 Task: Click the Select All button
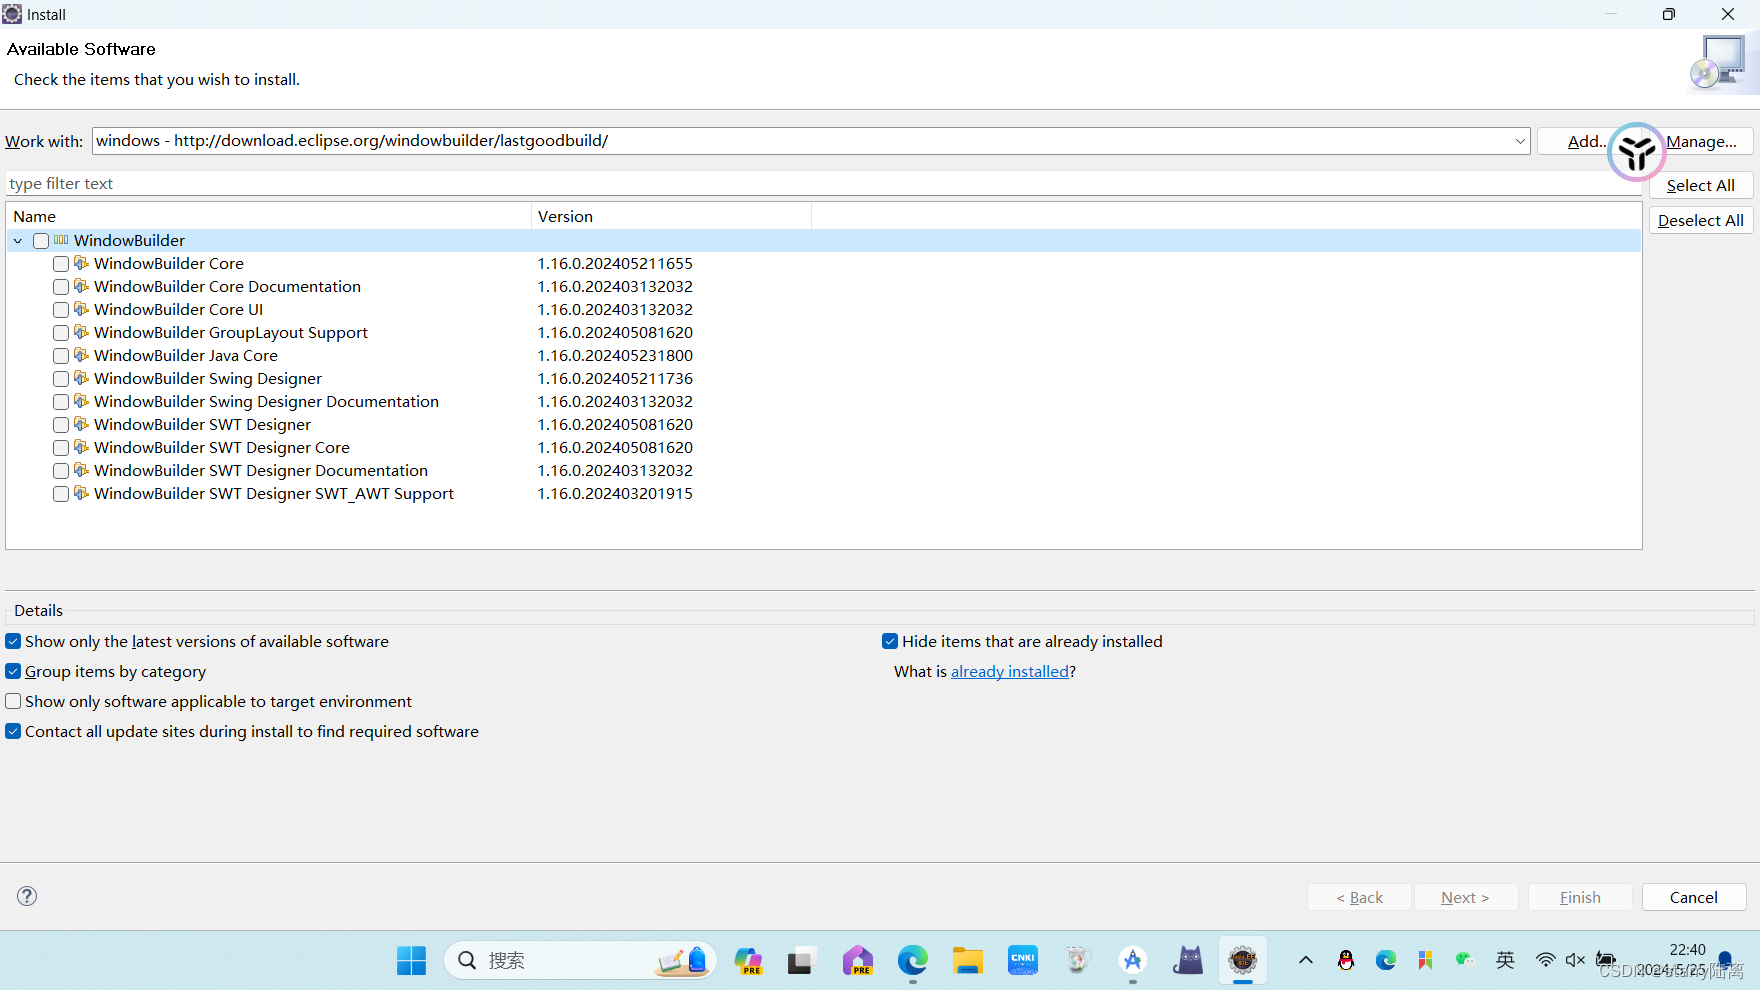pos(1700,186)
